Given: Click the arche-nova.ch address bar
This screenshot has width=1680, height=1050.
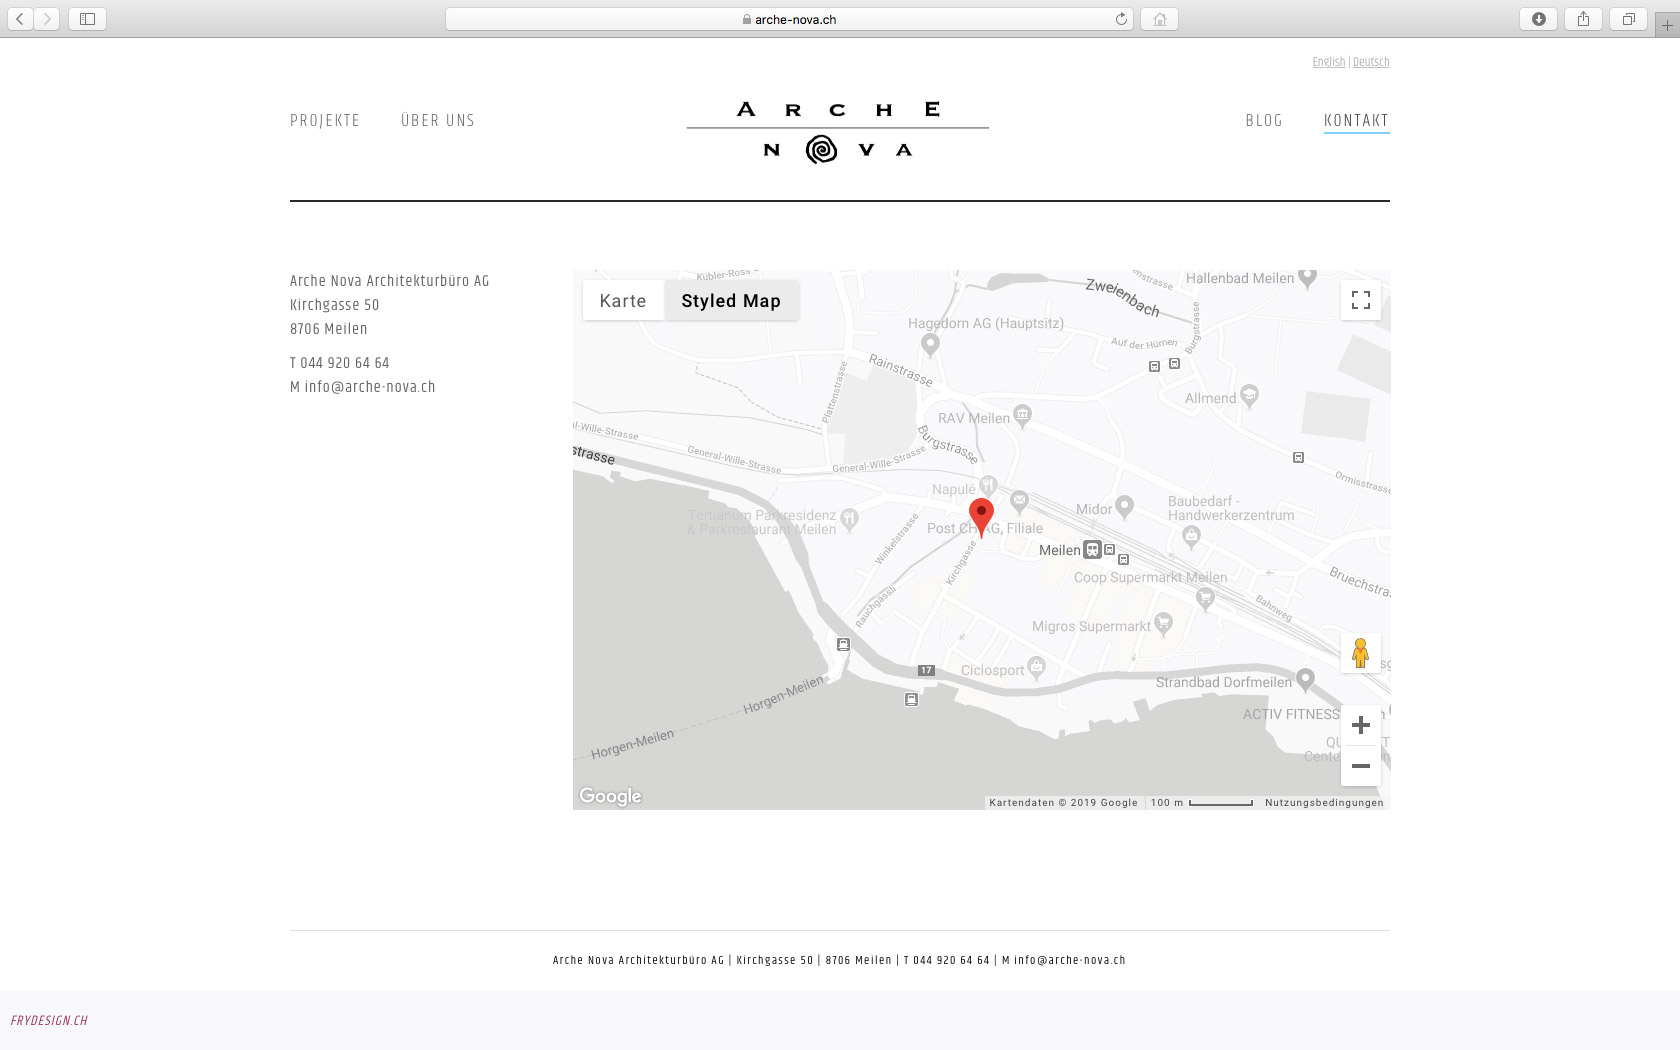Looking at the screenshot, I should pyautogui.click(x=789, y=19).
